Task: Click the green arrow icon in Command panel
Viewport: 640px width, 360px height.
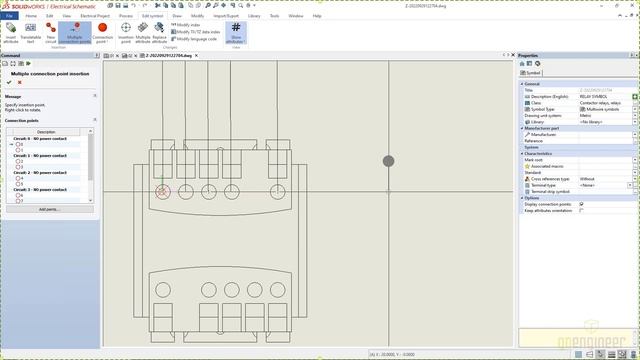Action: pos(29,64)
